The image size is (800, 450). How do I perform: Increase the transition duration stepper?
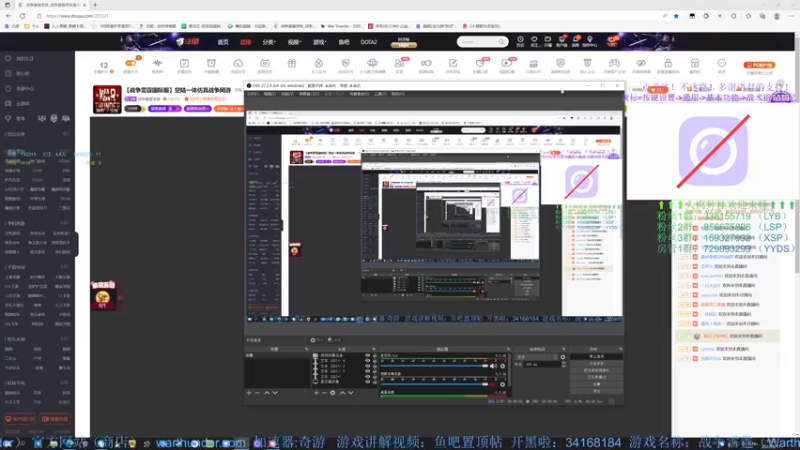point(564,363)
